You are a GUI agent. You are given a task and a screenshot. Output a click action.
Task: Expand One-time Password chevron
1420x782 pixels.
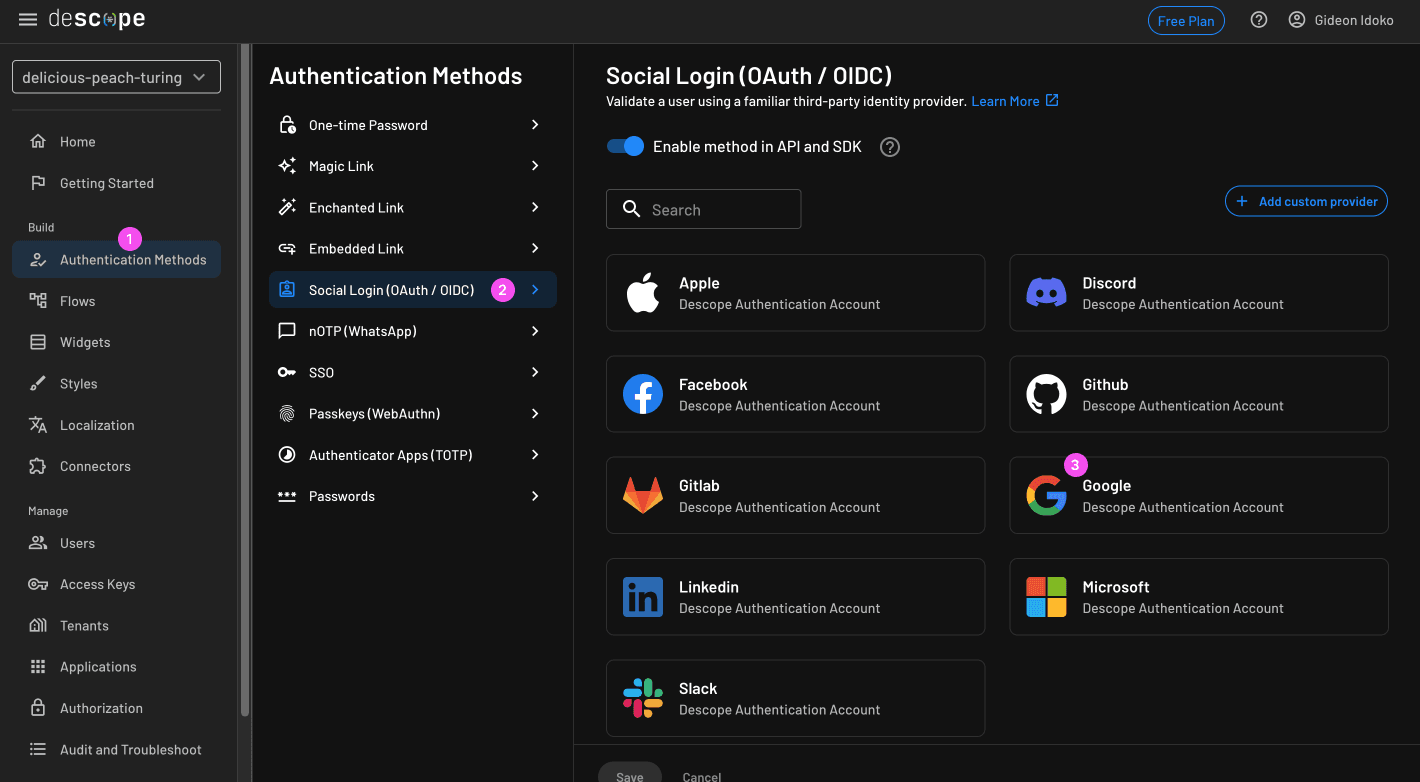tap(535, 125)
